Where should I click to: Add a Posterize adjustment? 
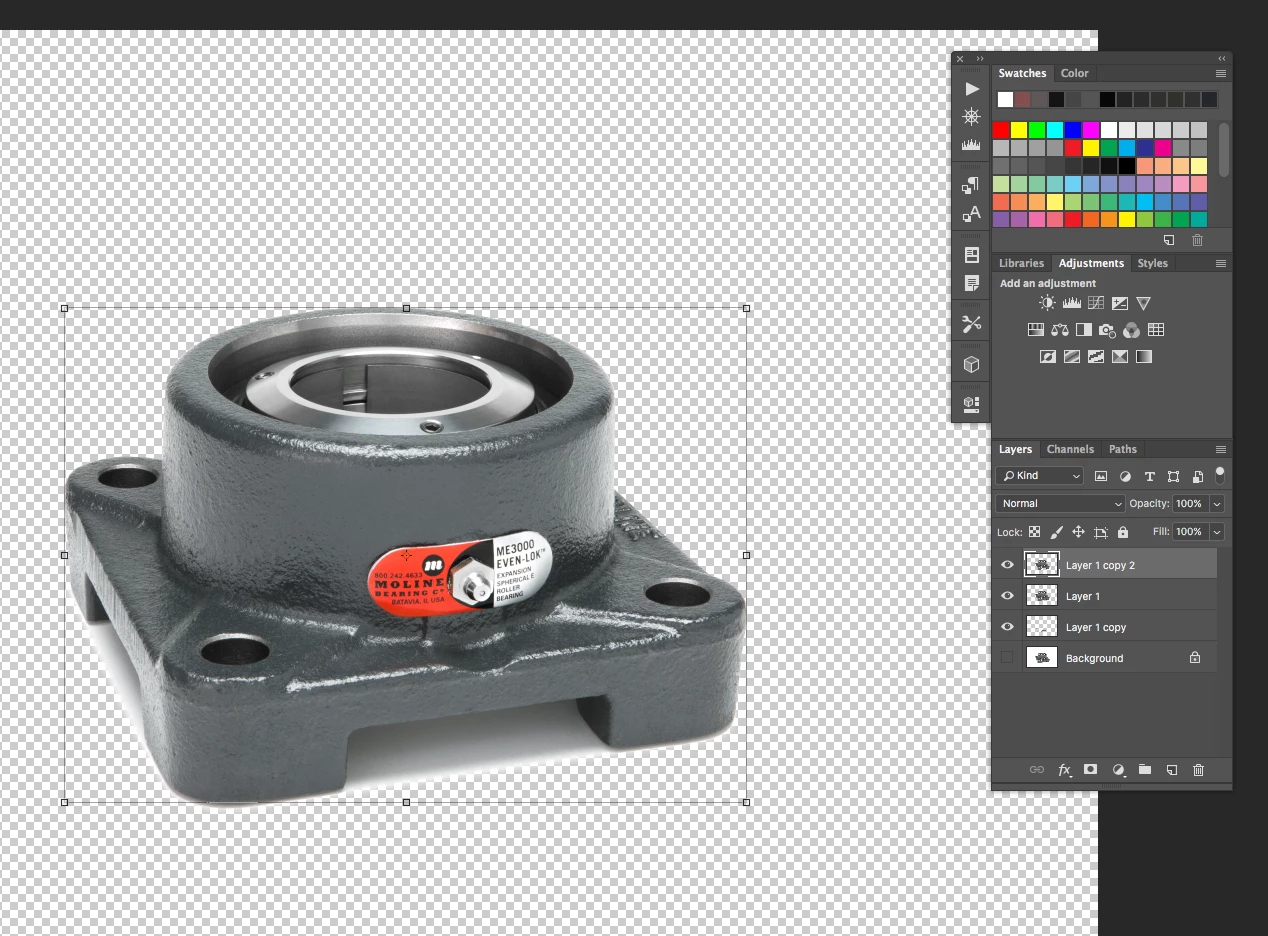(1071, 357)
